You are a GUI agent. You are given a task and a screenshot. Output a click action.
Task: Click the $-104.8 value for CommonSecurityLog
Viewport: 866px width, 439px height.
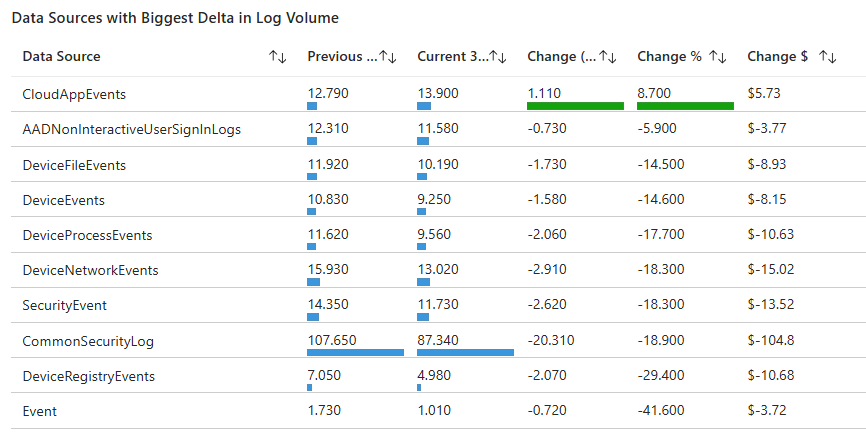click(x=772, y=341)
